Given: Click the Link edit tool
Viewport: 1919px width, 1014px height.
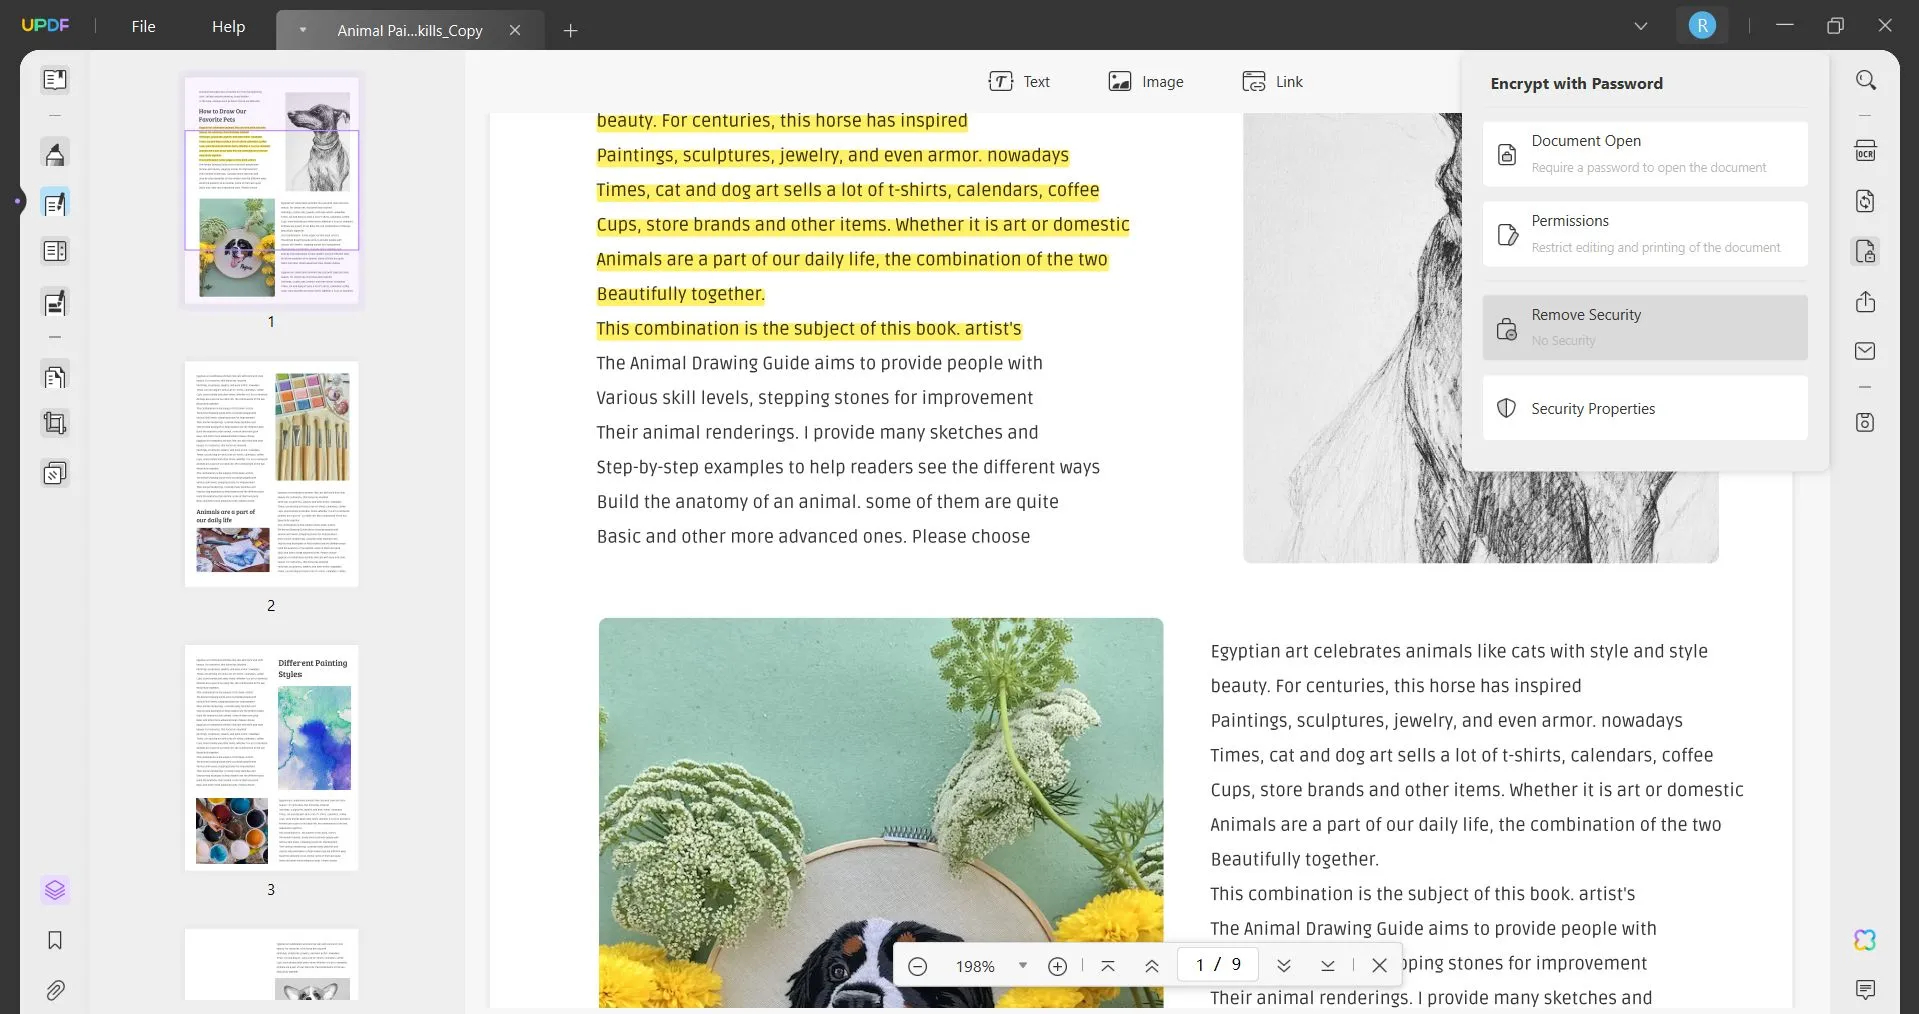Looking at the screenshot, I should 1272,82.
